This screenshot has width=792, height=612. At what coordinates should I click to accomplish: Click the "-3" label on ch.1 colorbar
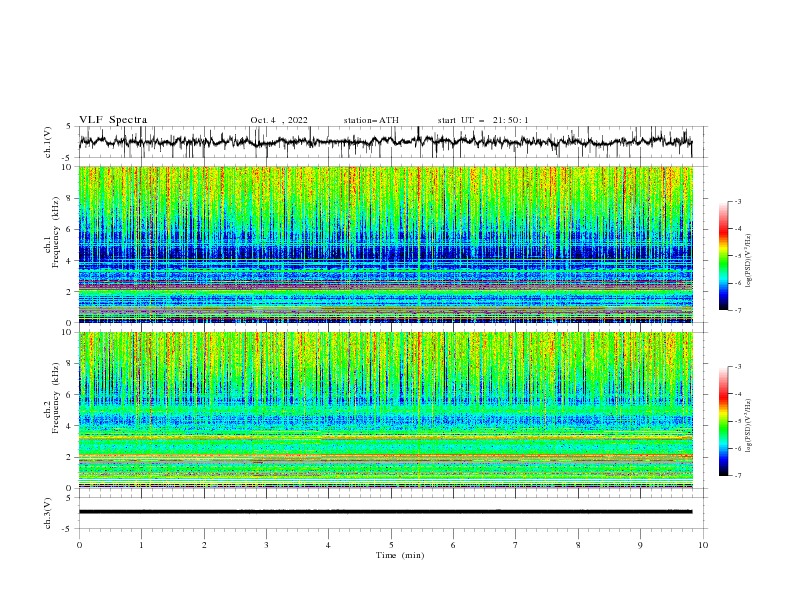click(738, 201)
